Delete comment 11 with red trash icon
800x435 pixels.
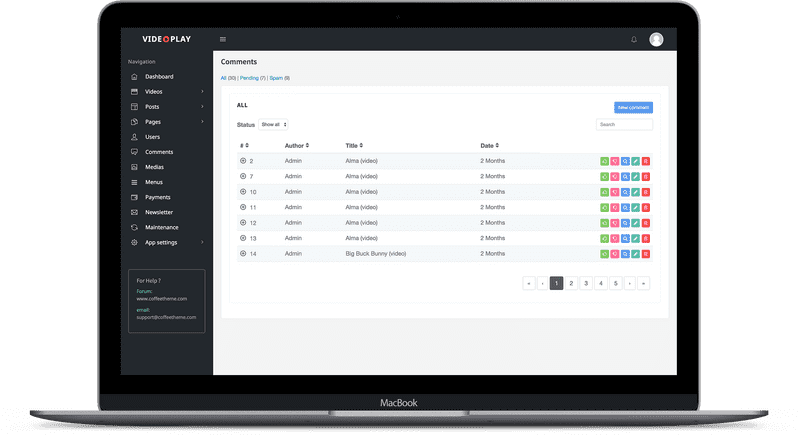[x=645, y=208]
